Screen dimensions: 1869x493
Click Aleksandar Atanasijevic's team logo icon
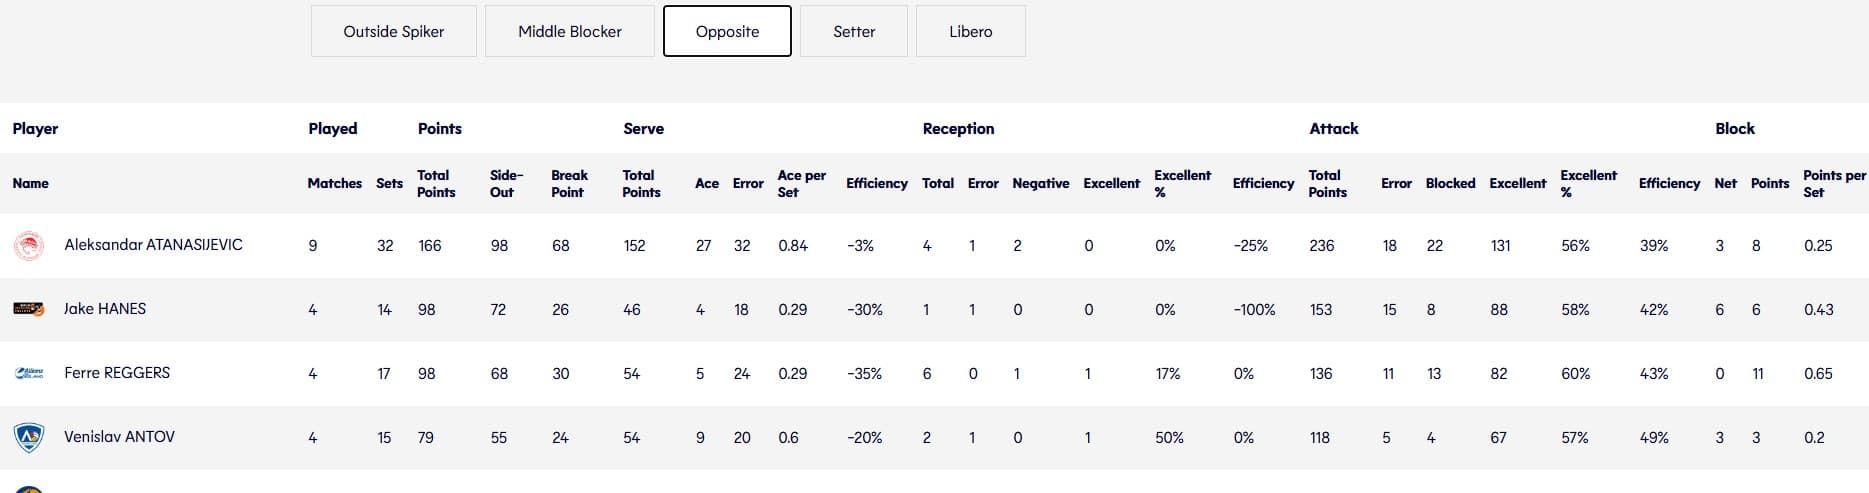29,245
